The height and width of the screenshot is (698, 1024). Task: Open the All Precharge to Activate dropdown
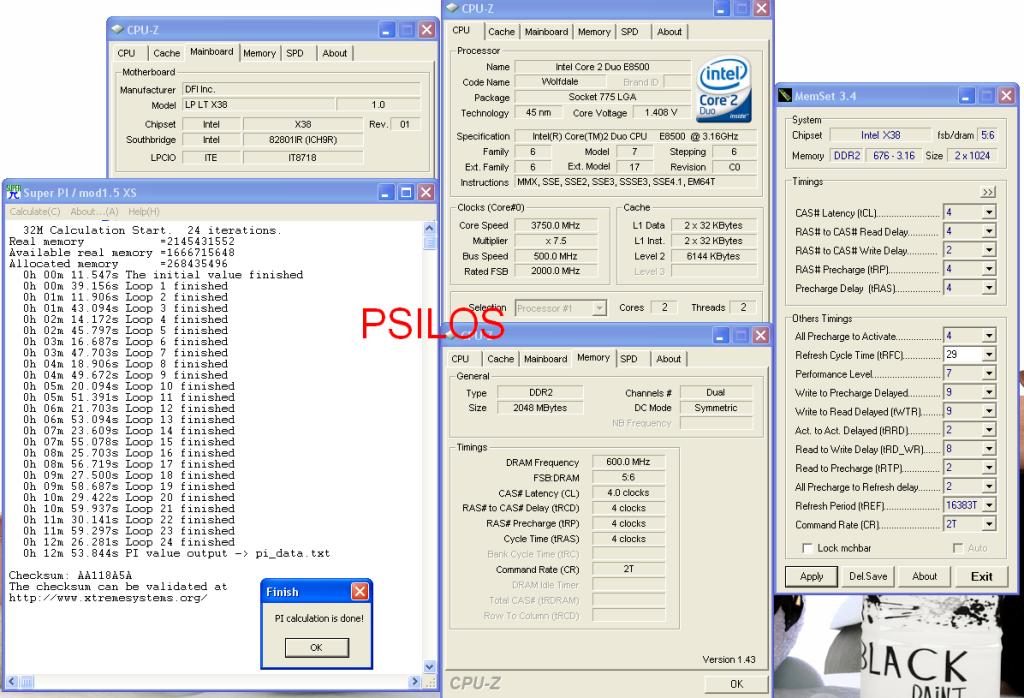tap(989, 336)
